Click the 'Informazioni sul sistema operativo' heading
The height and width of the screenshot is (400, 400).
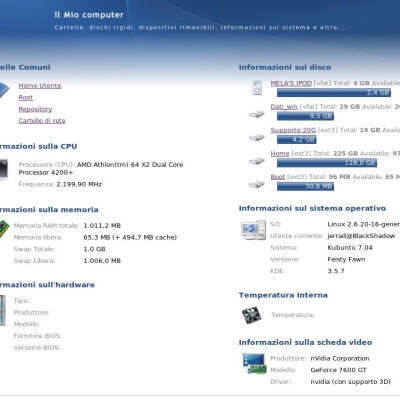pyautogui.click(x=312, y=208)
